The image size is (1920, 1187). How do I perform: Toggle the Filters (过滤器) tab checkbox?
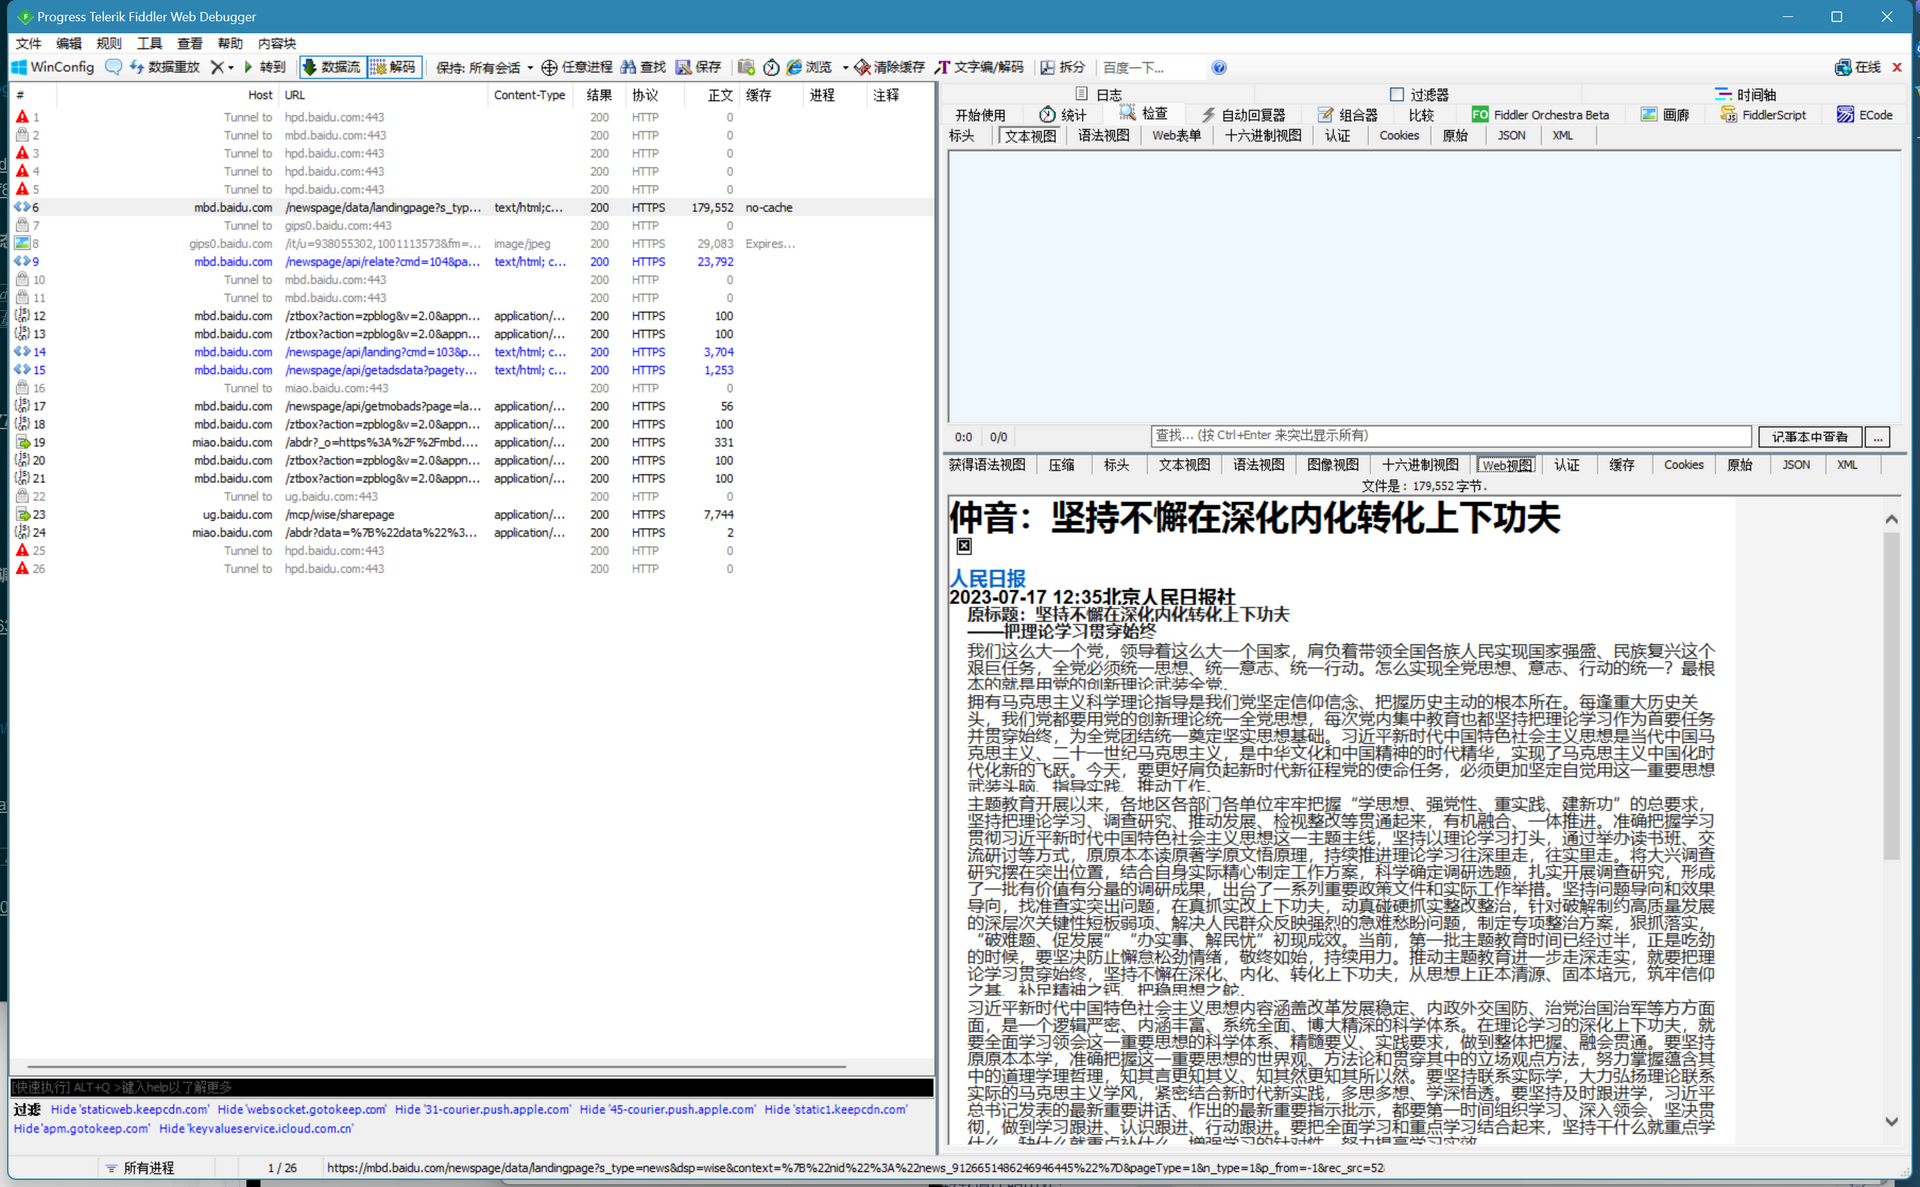[1397, 94]
